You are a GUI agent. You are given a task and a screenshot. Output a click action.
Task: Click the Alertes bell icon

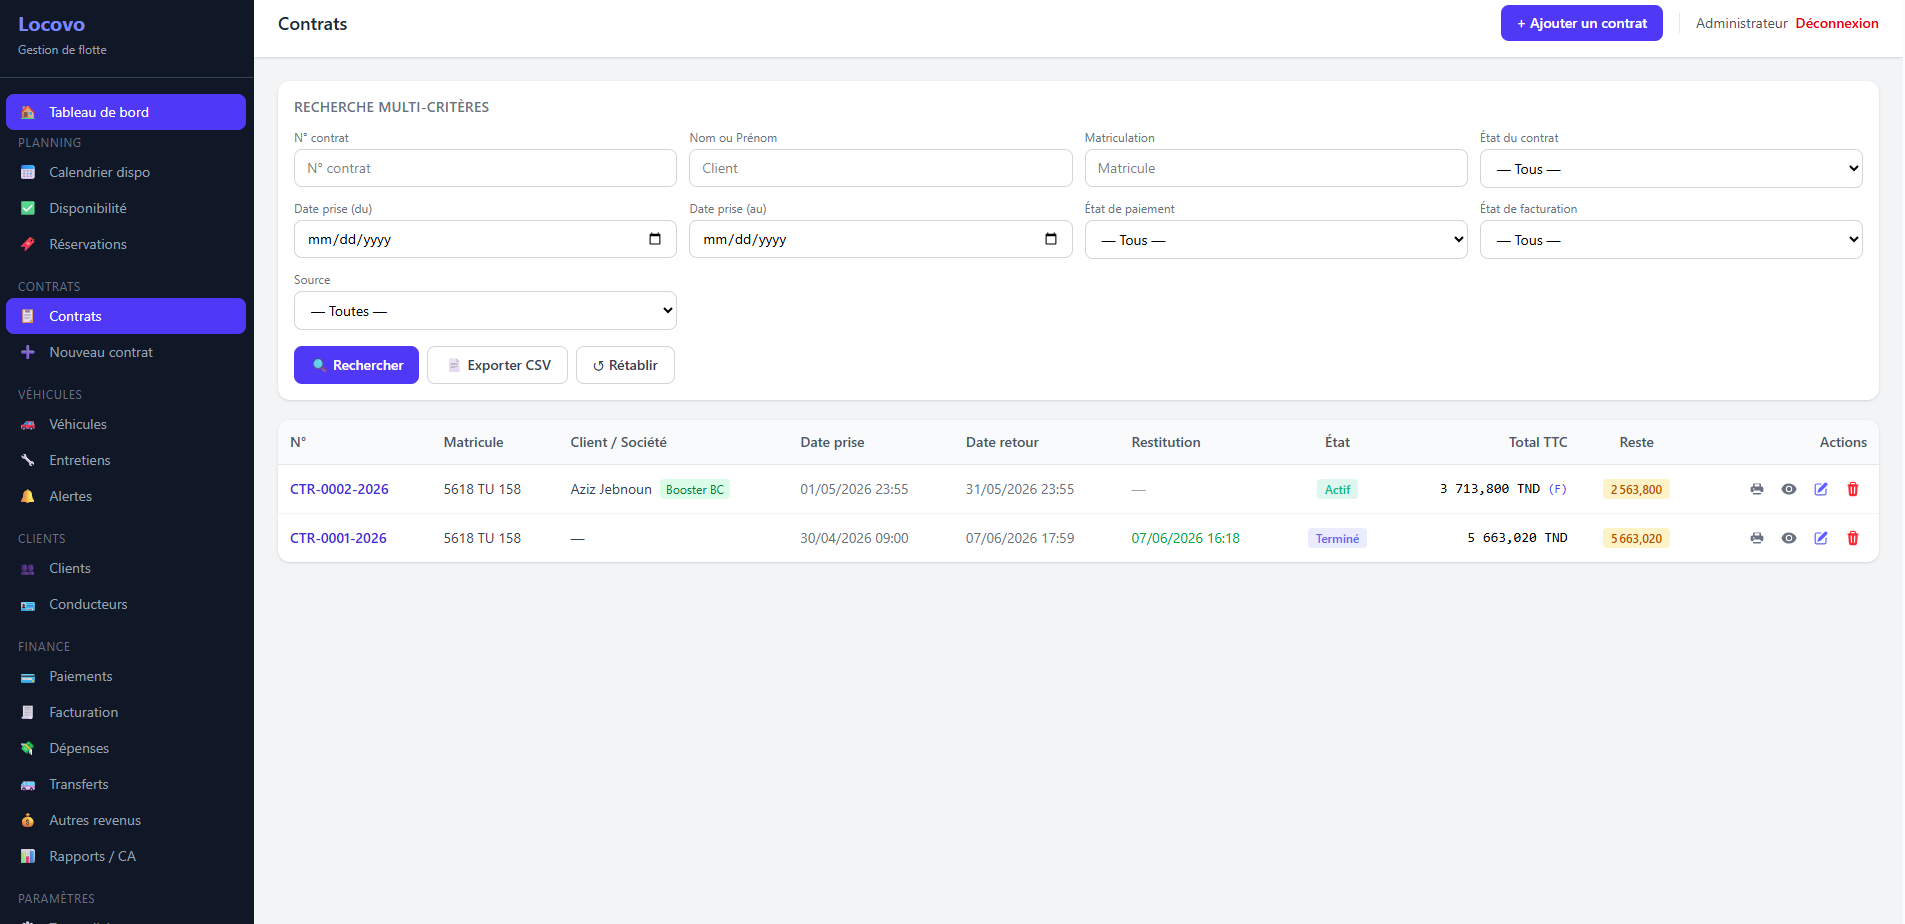point(28,496)
